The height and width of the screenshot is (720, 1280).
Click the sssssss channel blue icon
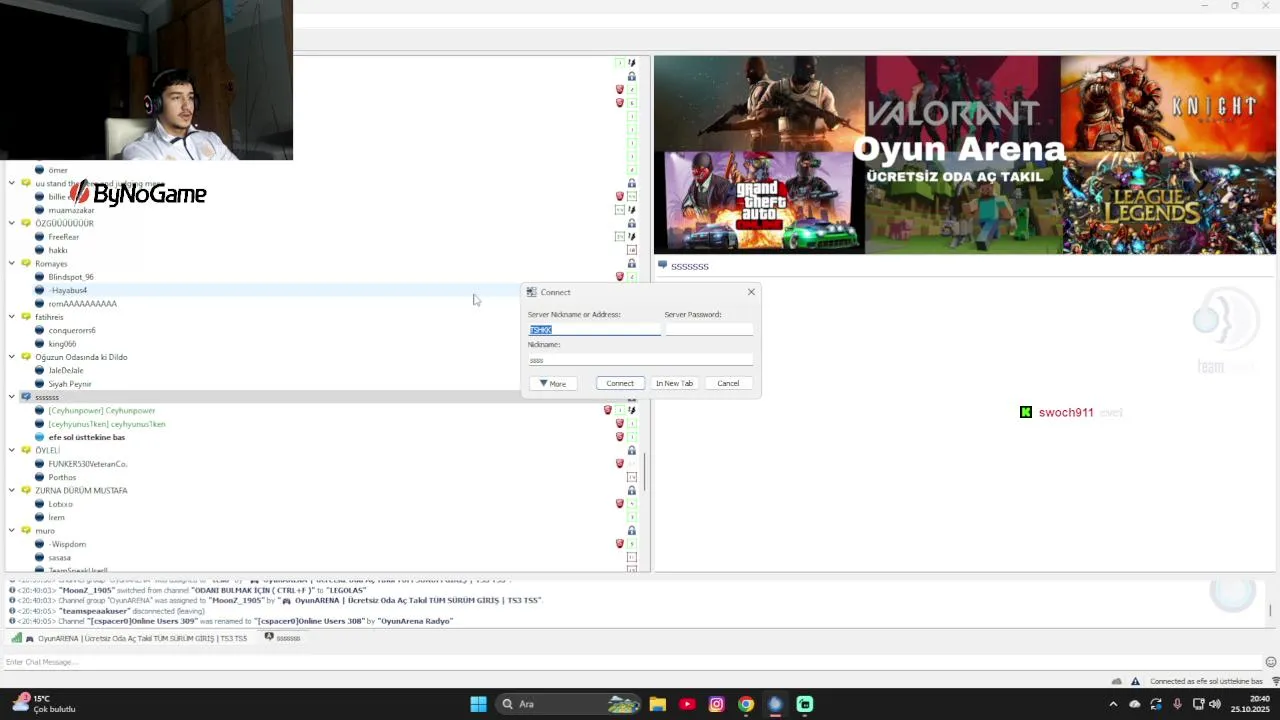tap(26, 397)
